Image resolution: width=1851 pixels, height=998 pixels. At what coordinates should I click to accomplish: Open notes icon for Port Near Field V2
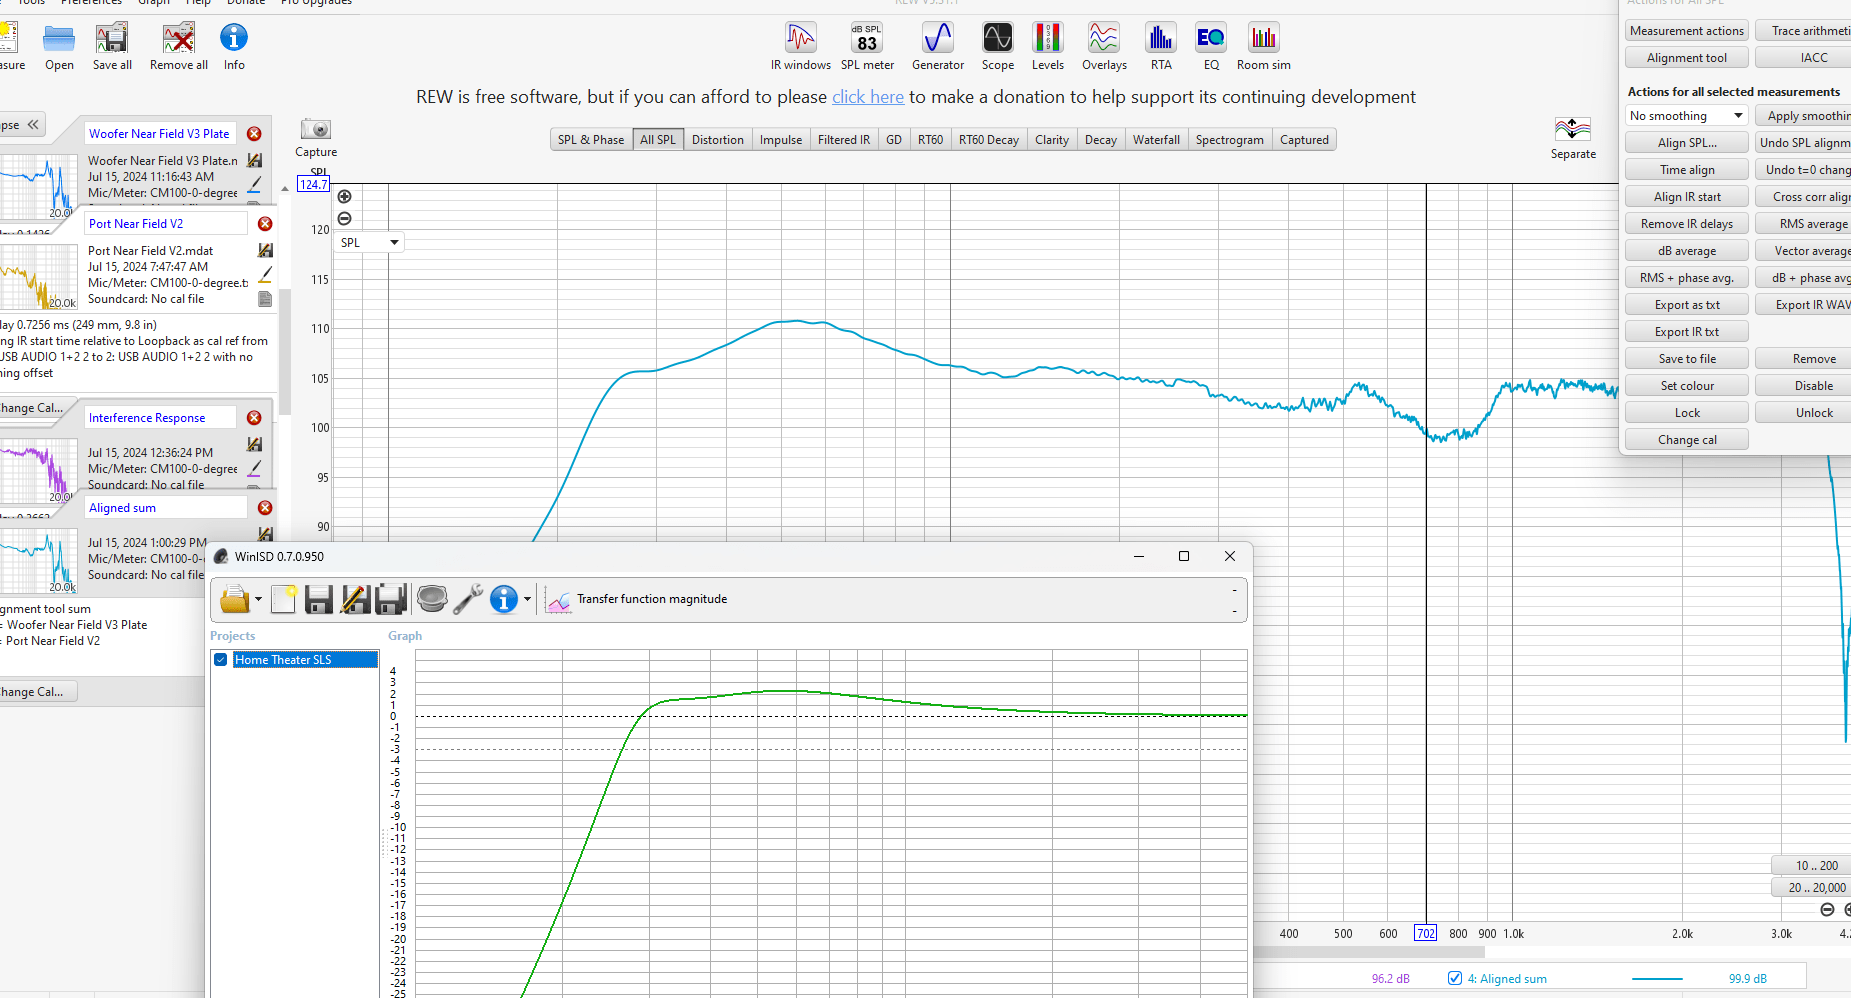coord(265,299)
